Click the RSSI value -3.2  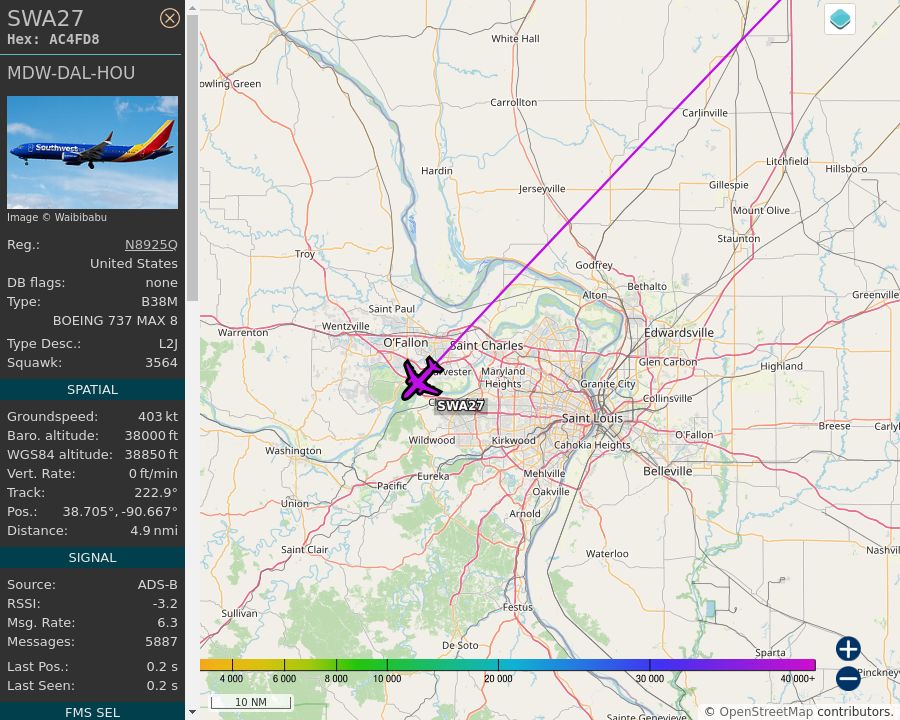(x=165, y=603)
